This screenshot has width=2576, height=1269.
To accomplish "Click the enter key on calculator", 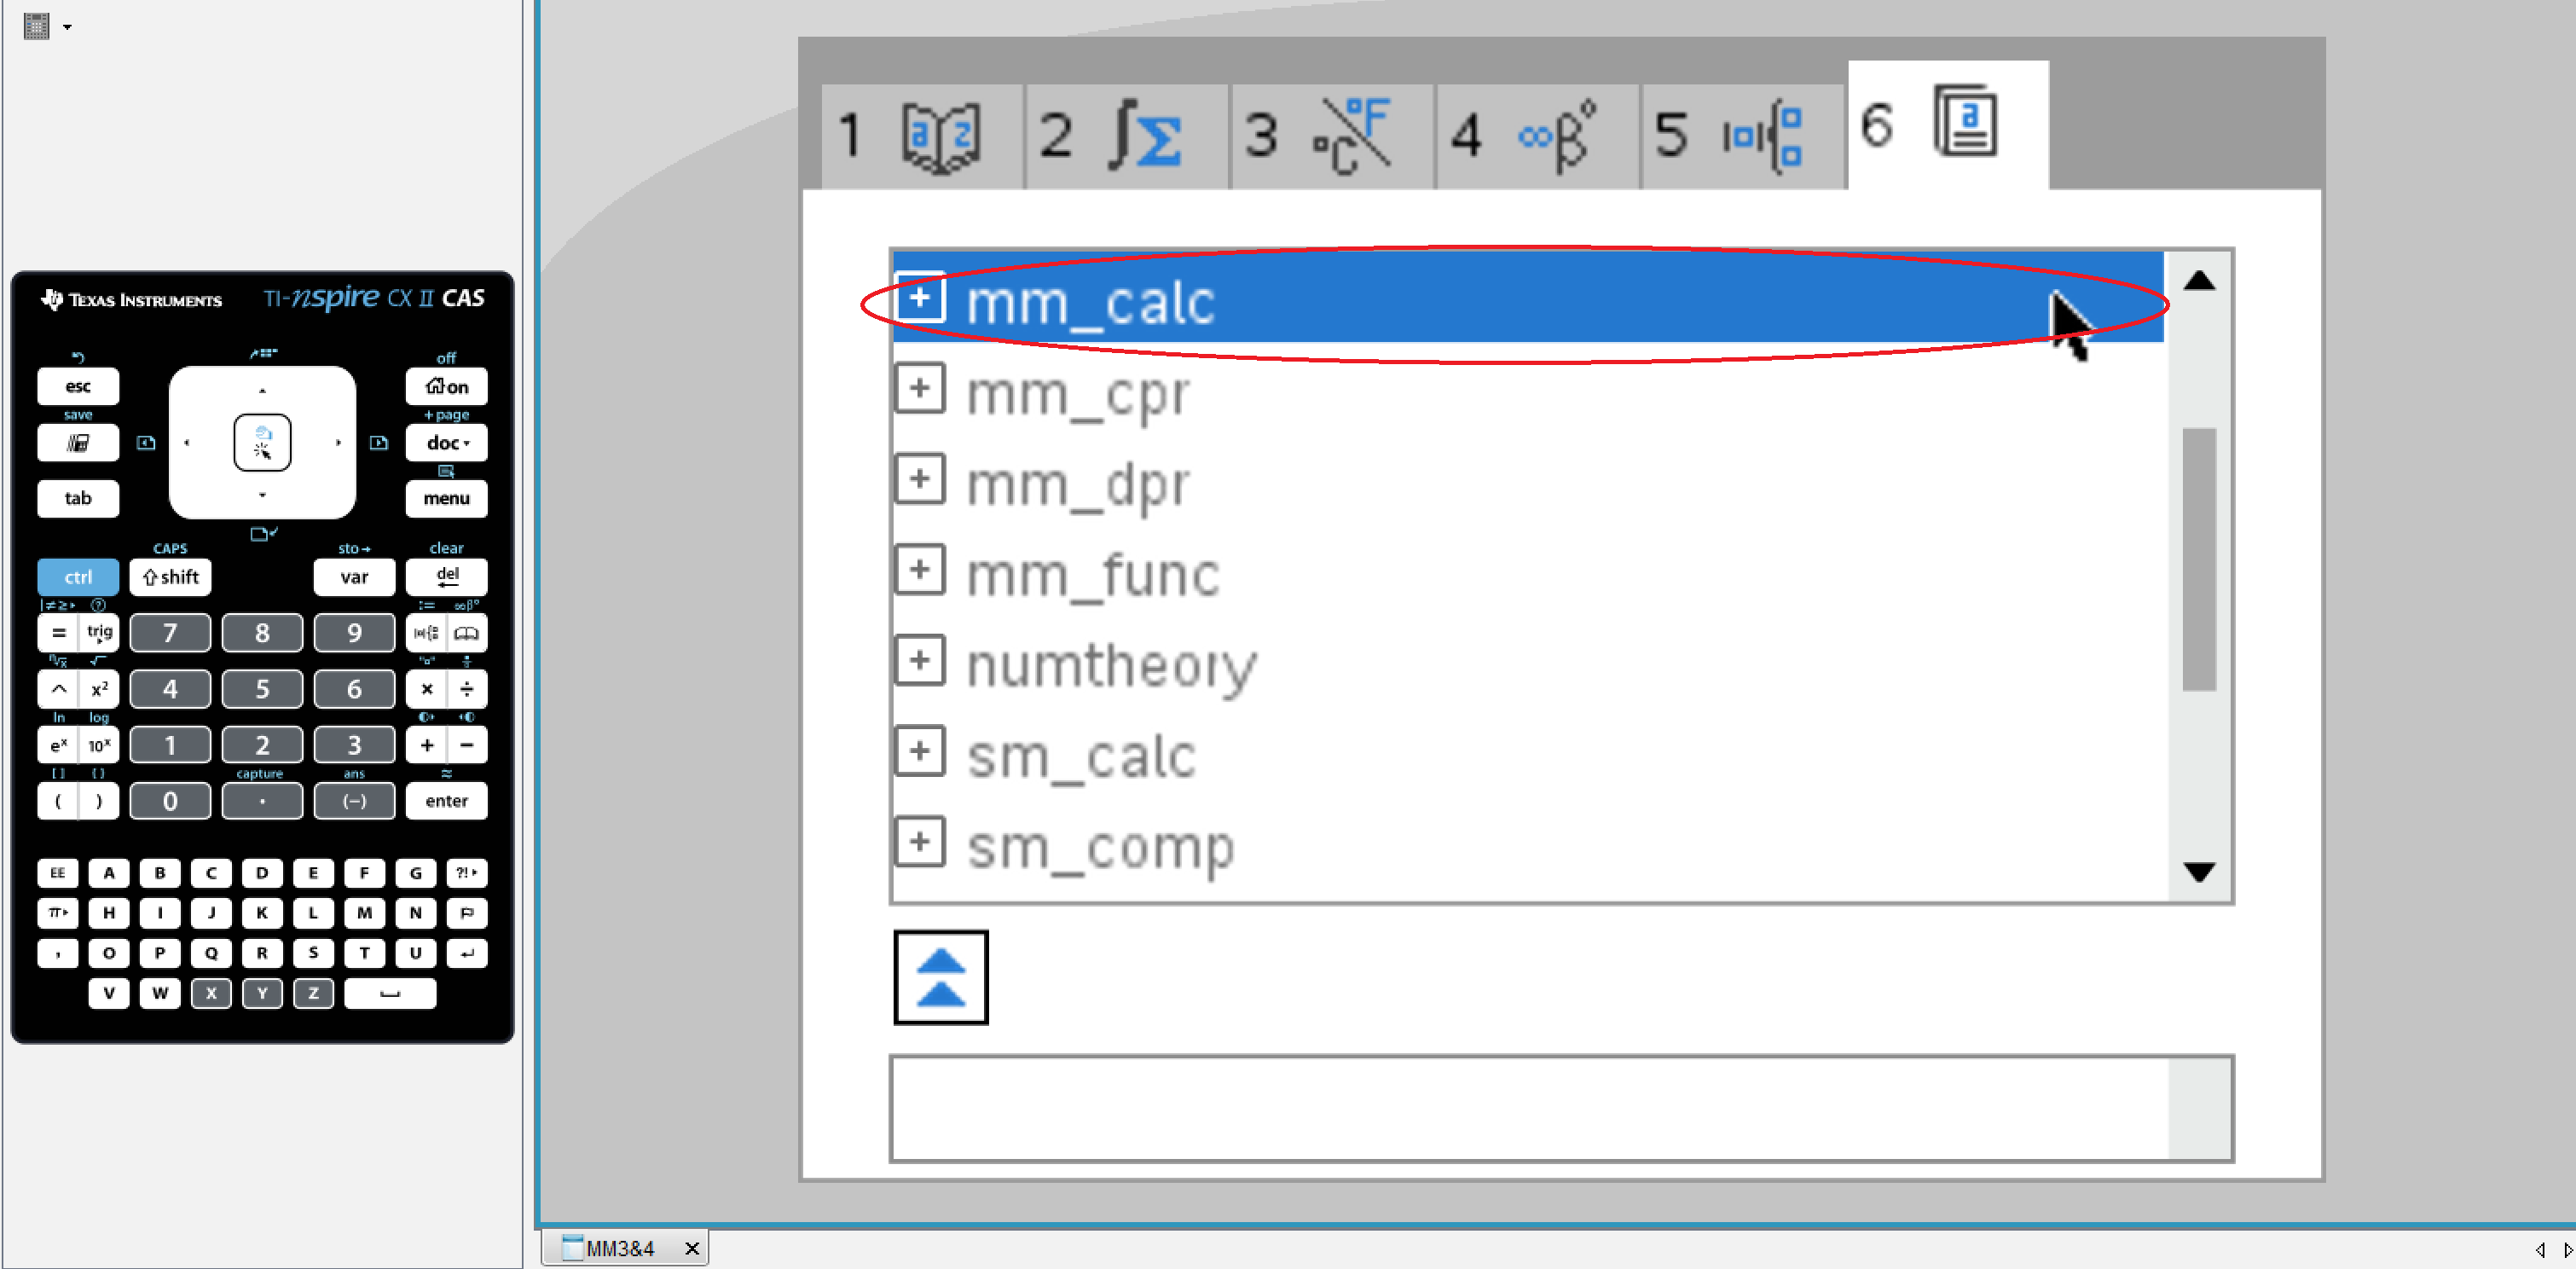I will (446, 801).
